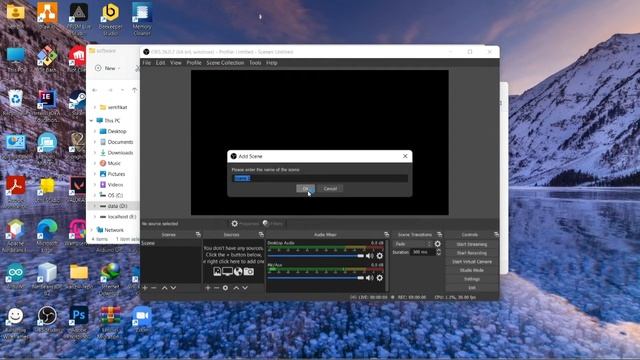Image resolution: width=640 pixels, height=360 pixels.
Task: Open Desktop Audio settings gear
Action: click(x=380, y=256)
